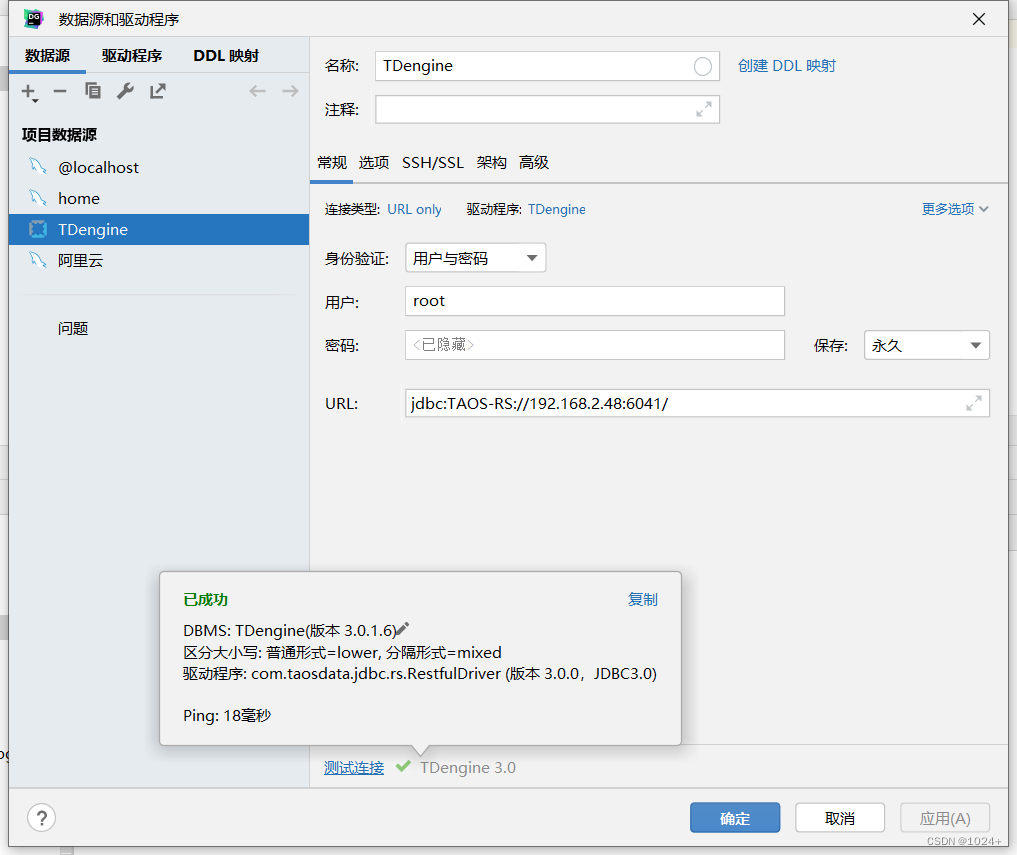Click DataGrip app icon in title bar

click(33, 19)
